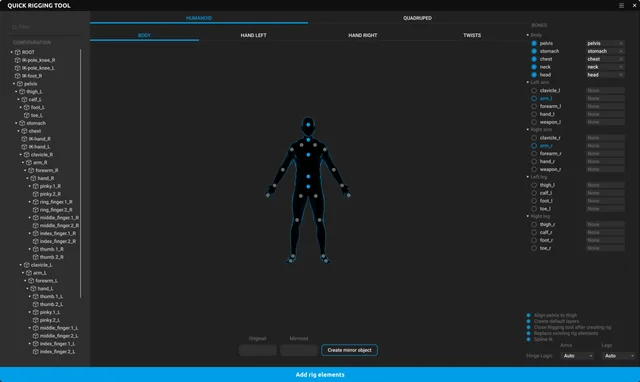Collapse the Left arm bones group

click(x=527, y=82)
